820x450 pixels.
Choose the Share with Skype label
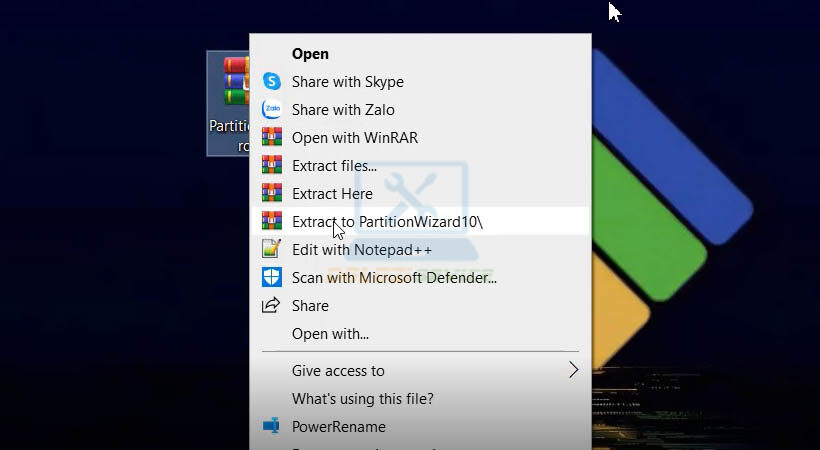[347, 81]
